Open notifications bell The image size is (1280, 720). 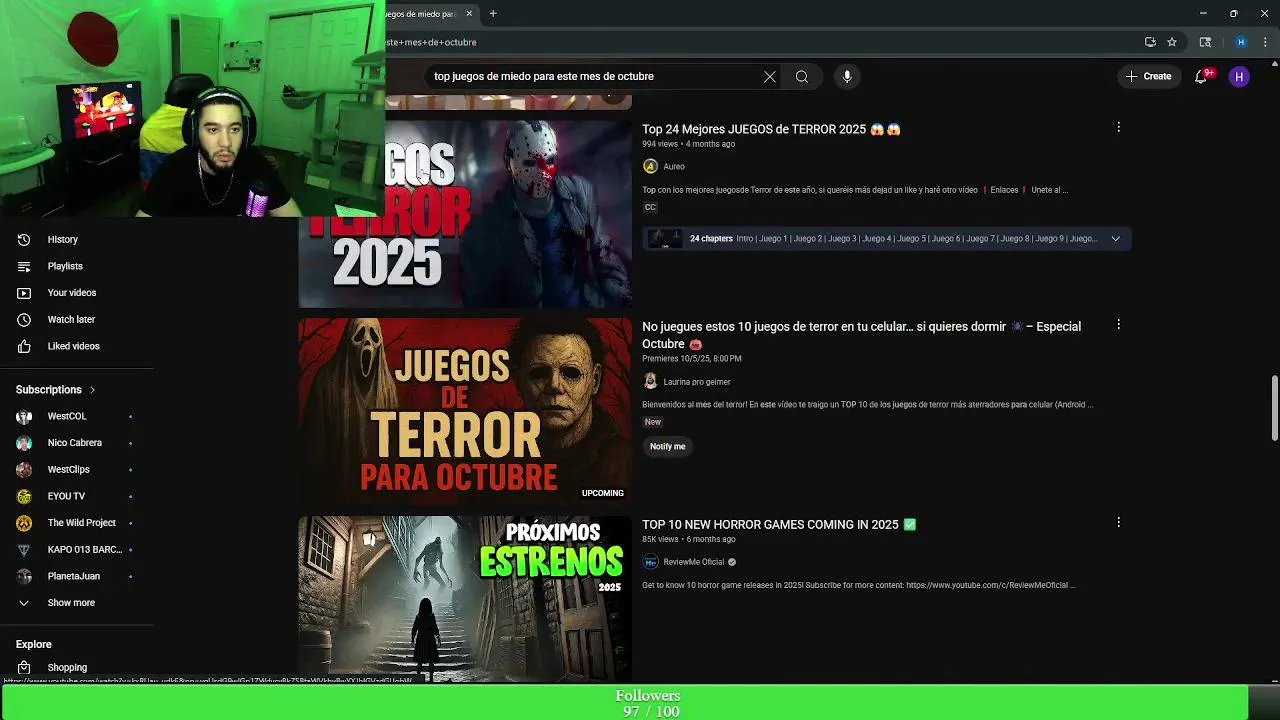coord(1201,76)
